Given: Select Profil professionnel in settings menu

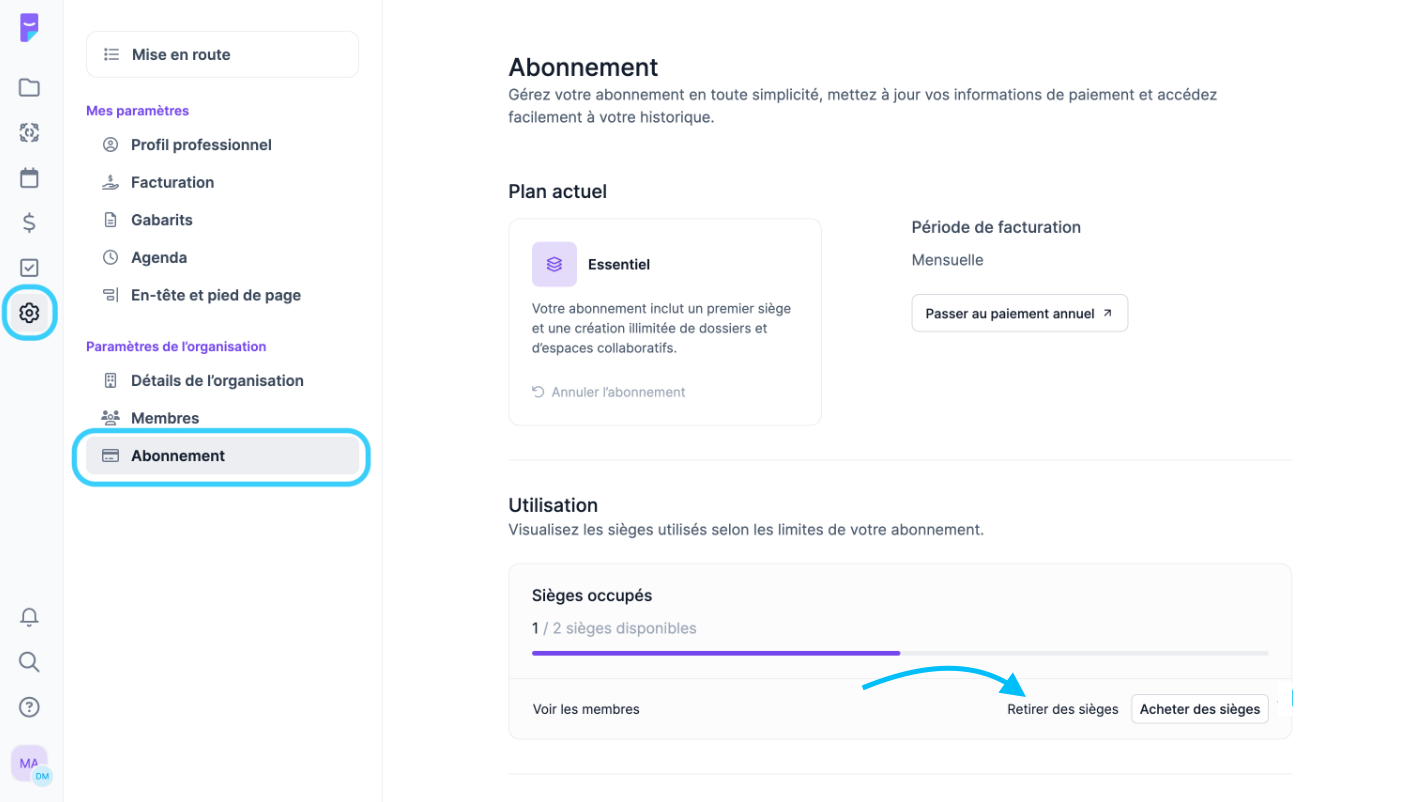Looking at the screenshot, I should pos(200,145).
